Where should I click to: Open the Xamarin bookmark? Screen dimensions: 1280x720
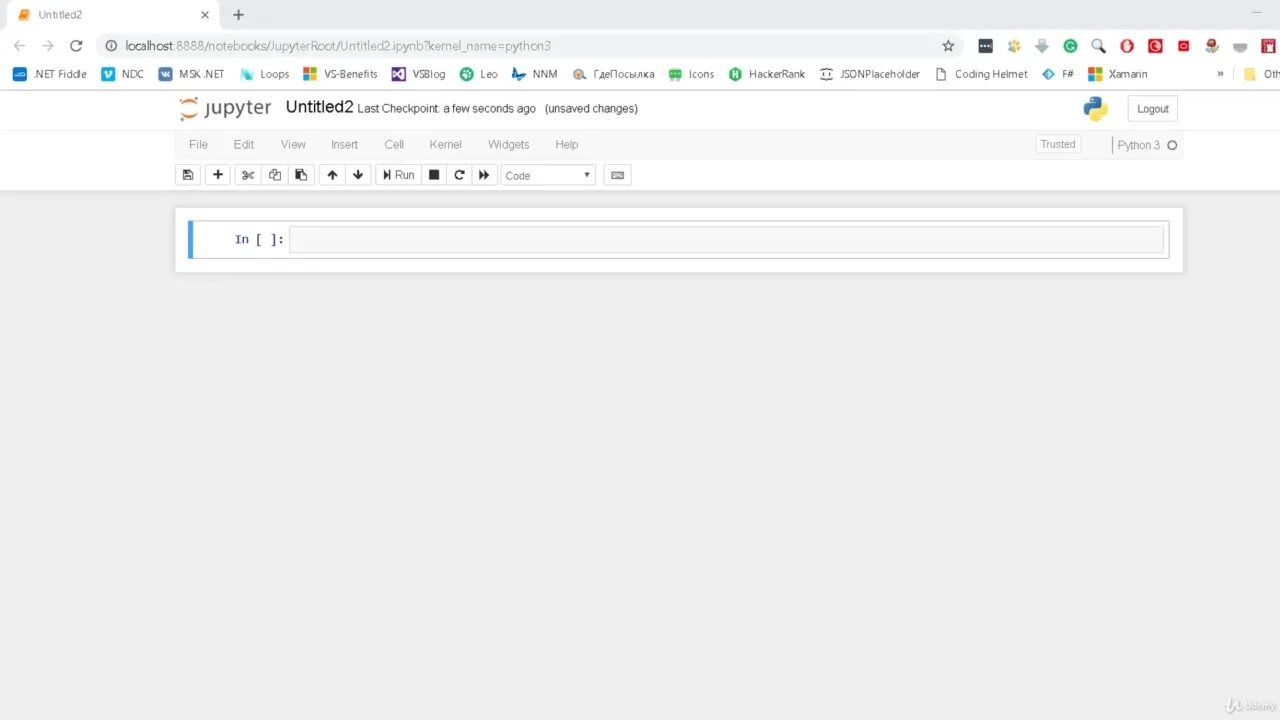1118,74
